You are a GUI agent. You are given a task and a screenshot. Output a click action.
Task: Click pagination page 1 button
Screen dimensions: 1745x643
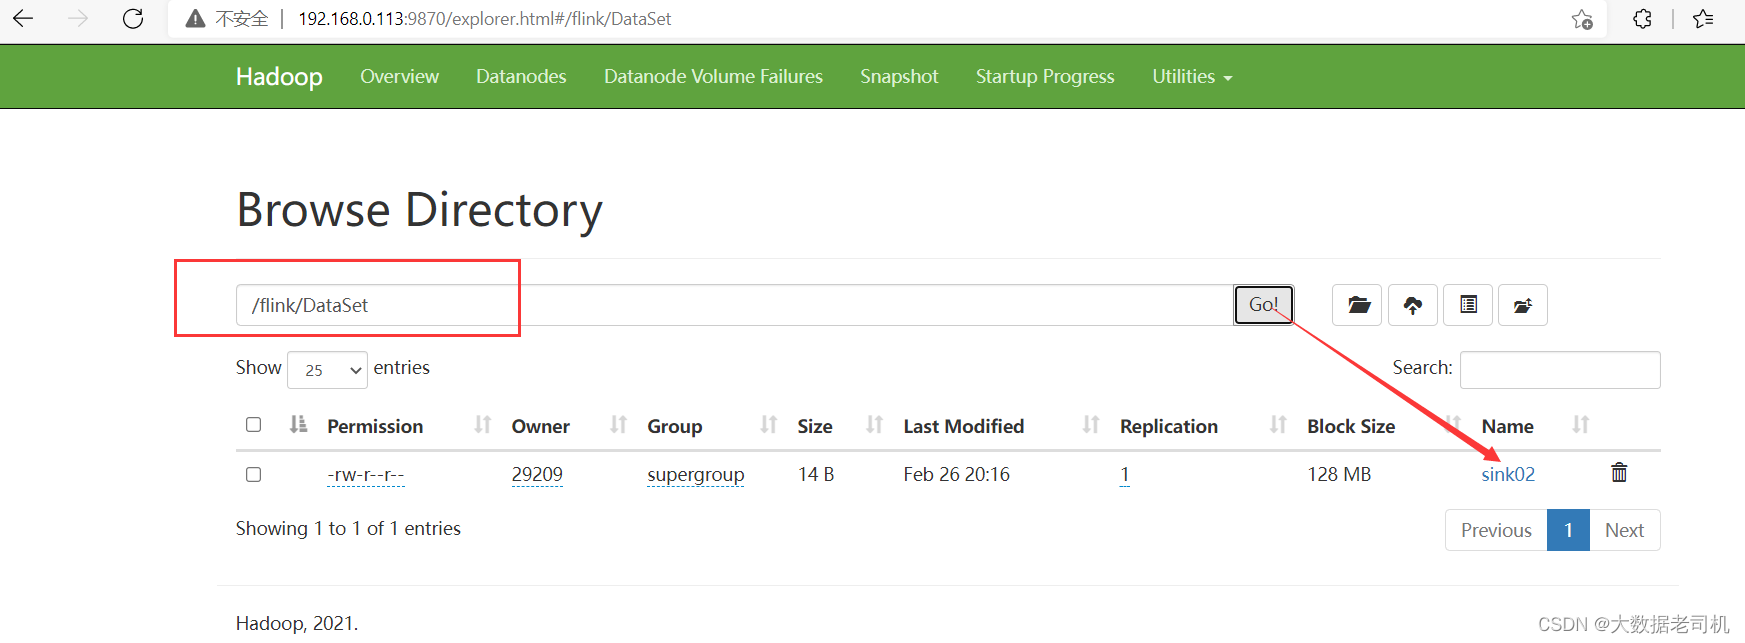1568,530
